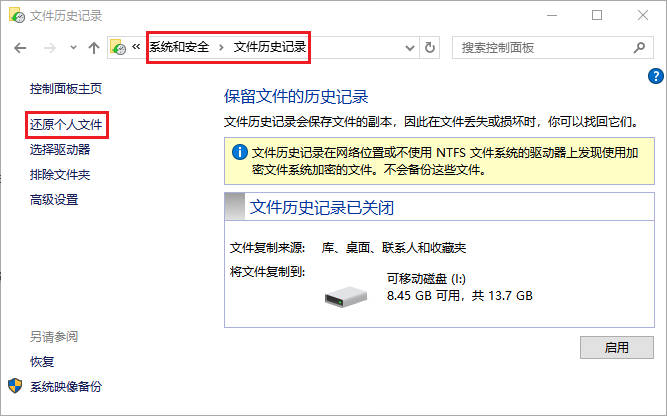
Task: Open 选择驱动器 link
Action: pyautogui.click(x=60, y=150)
